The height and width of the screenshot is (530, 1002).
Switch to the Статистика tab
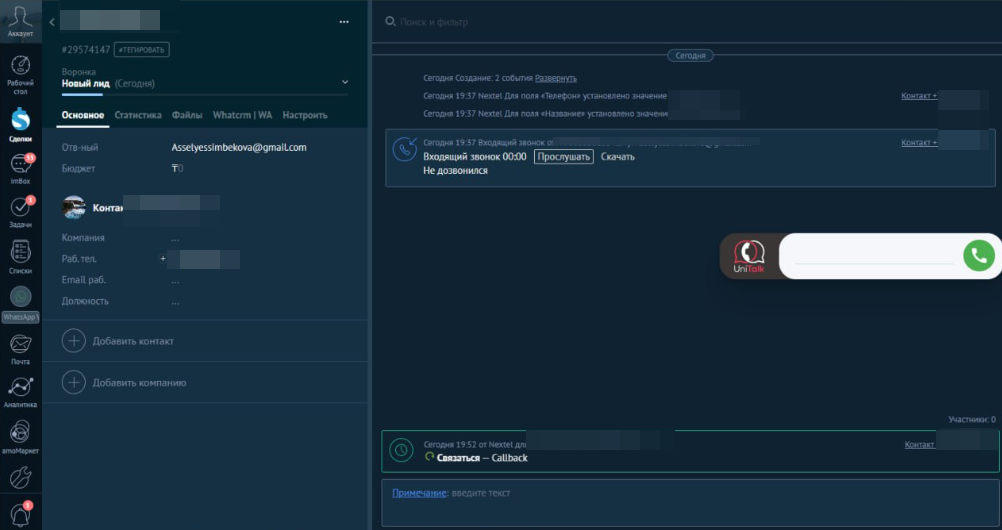coord(138,115)
